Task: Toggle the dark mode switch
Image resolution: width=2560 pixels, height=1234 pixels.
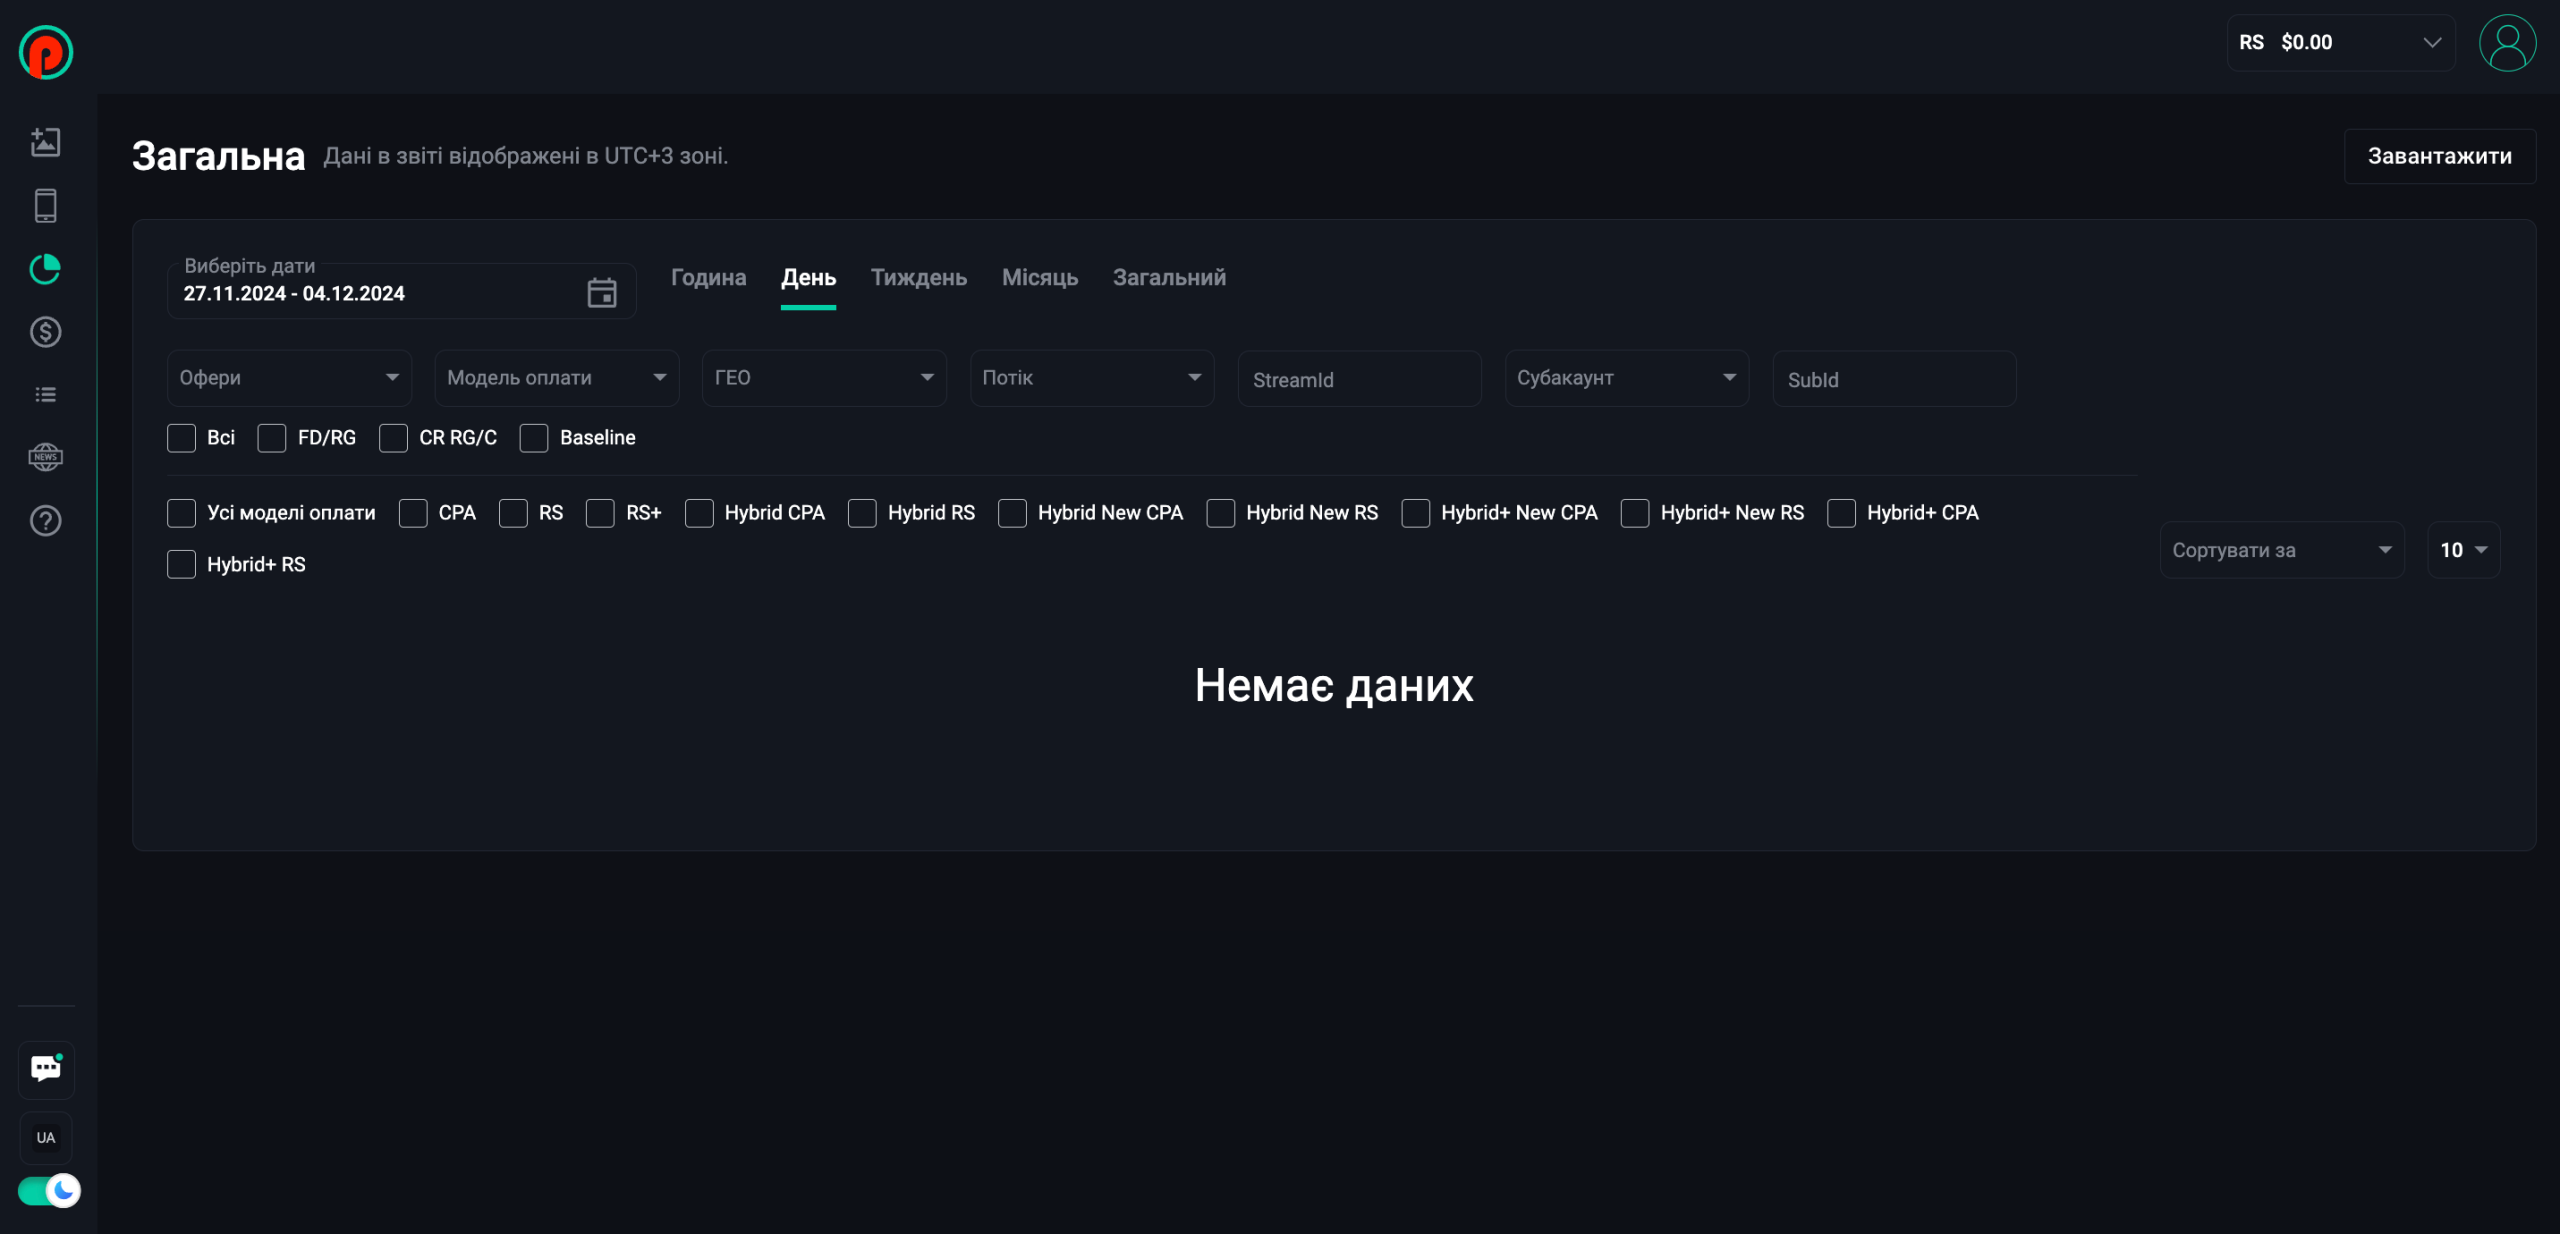Action: tap(48, 1191)
